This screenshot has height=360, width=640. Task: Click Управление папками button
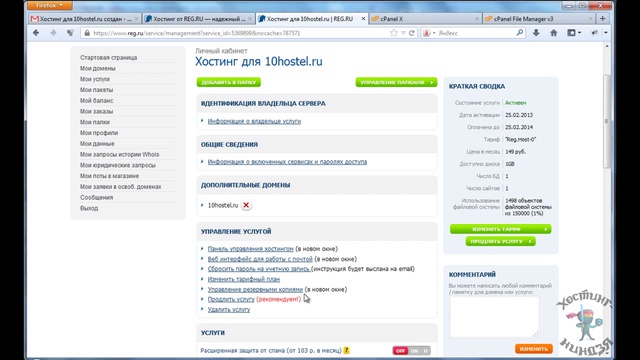point(396,82)
